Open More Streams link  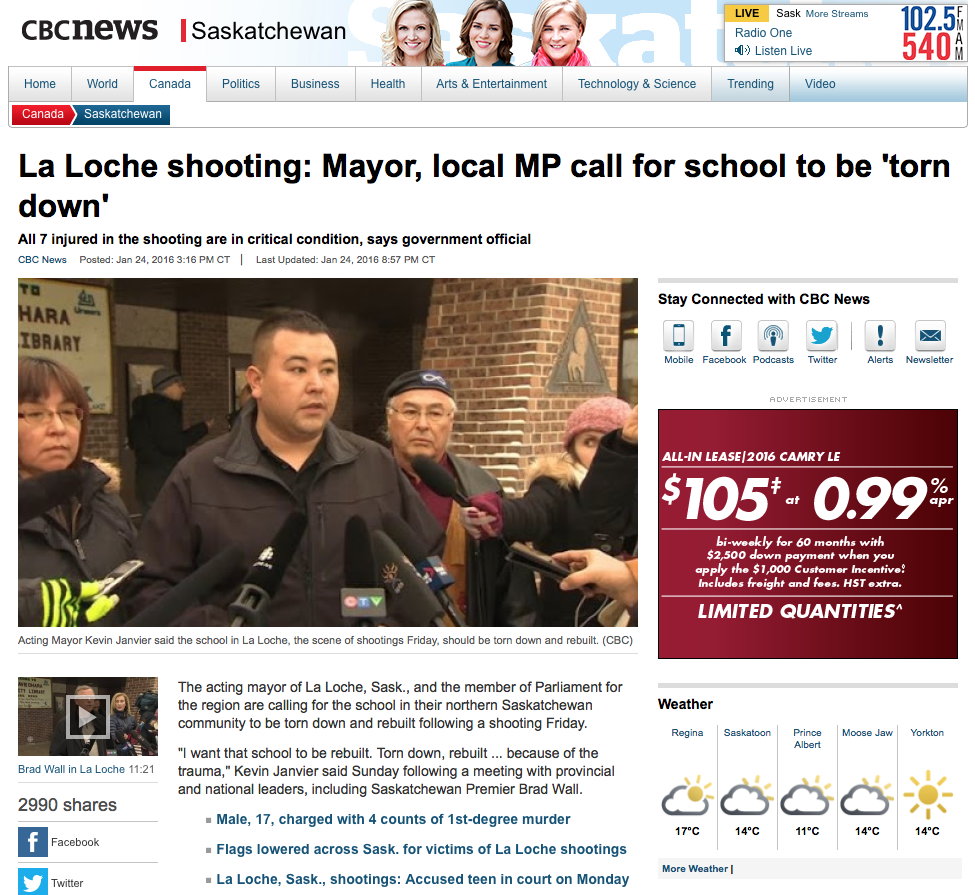(x=837, y=14)
